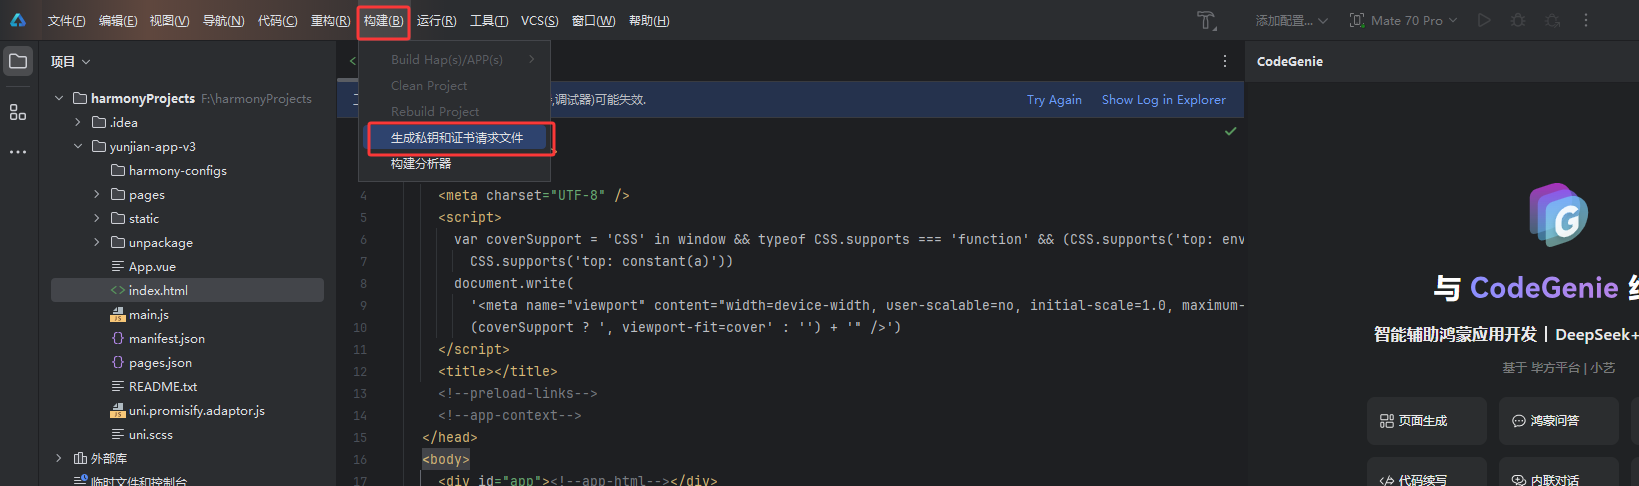Click the document.write( line in editor
Screen dimensions: 1639x486
[x=514, y=283]
